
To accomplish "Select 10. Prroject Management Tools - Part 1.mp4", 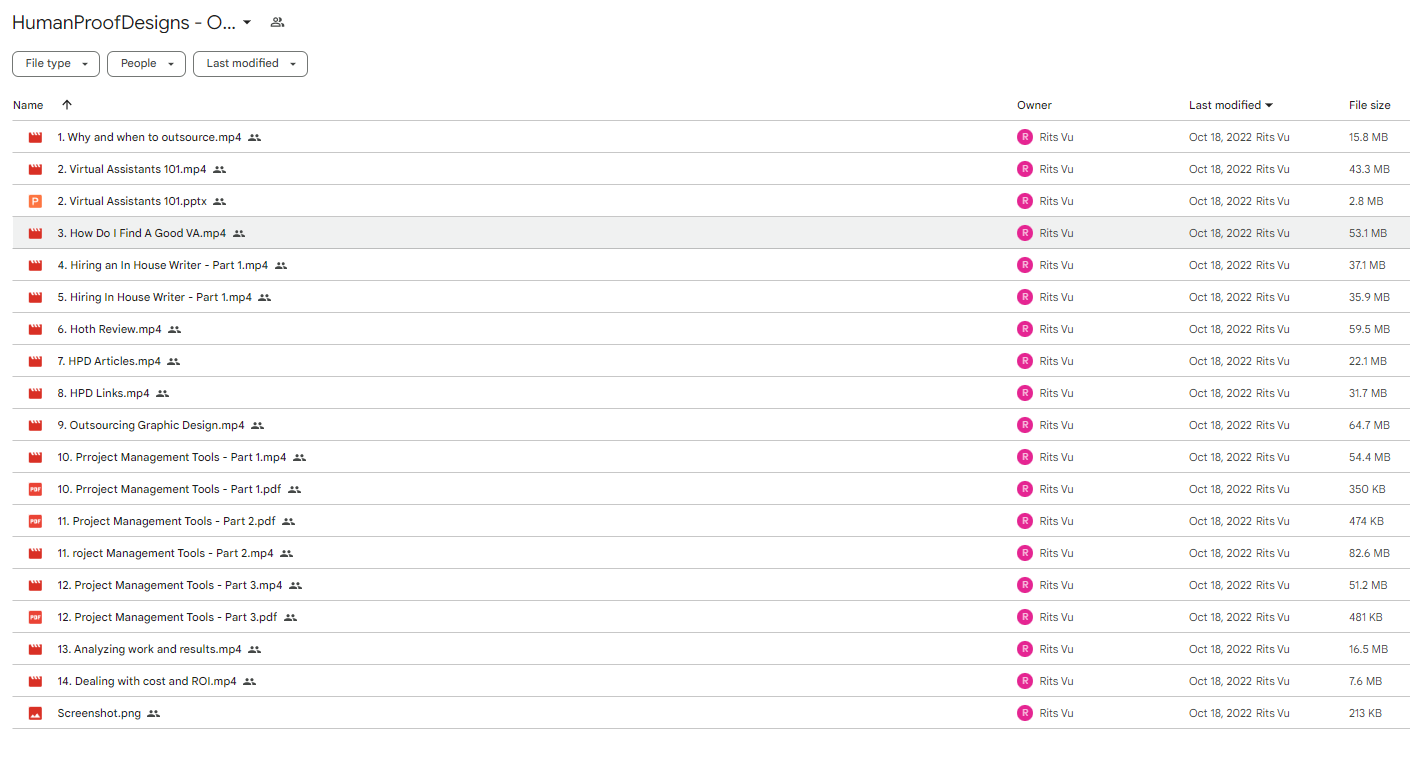I will 172,457.
